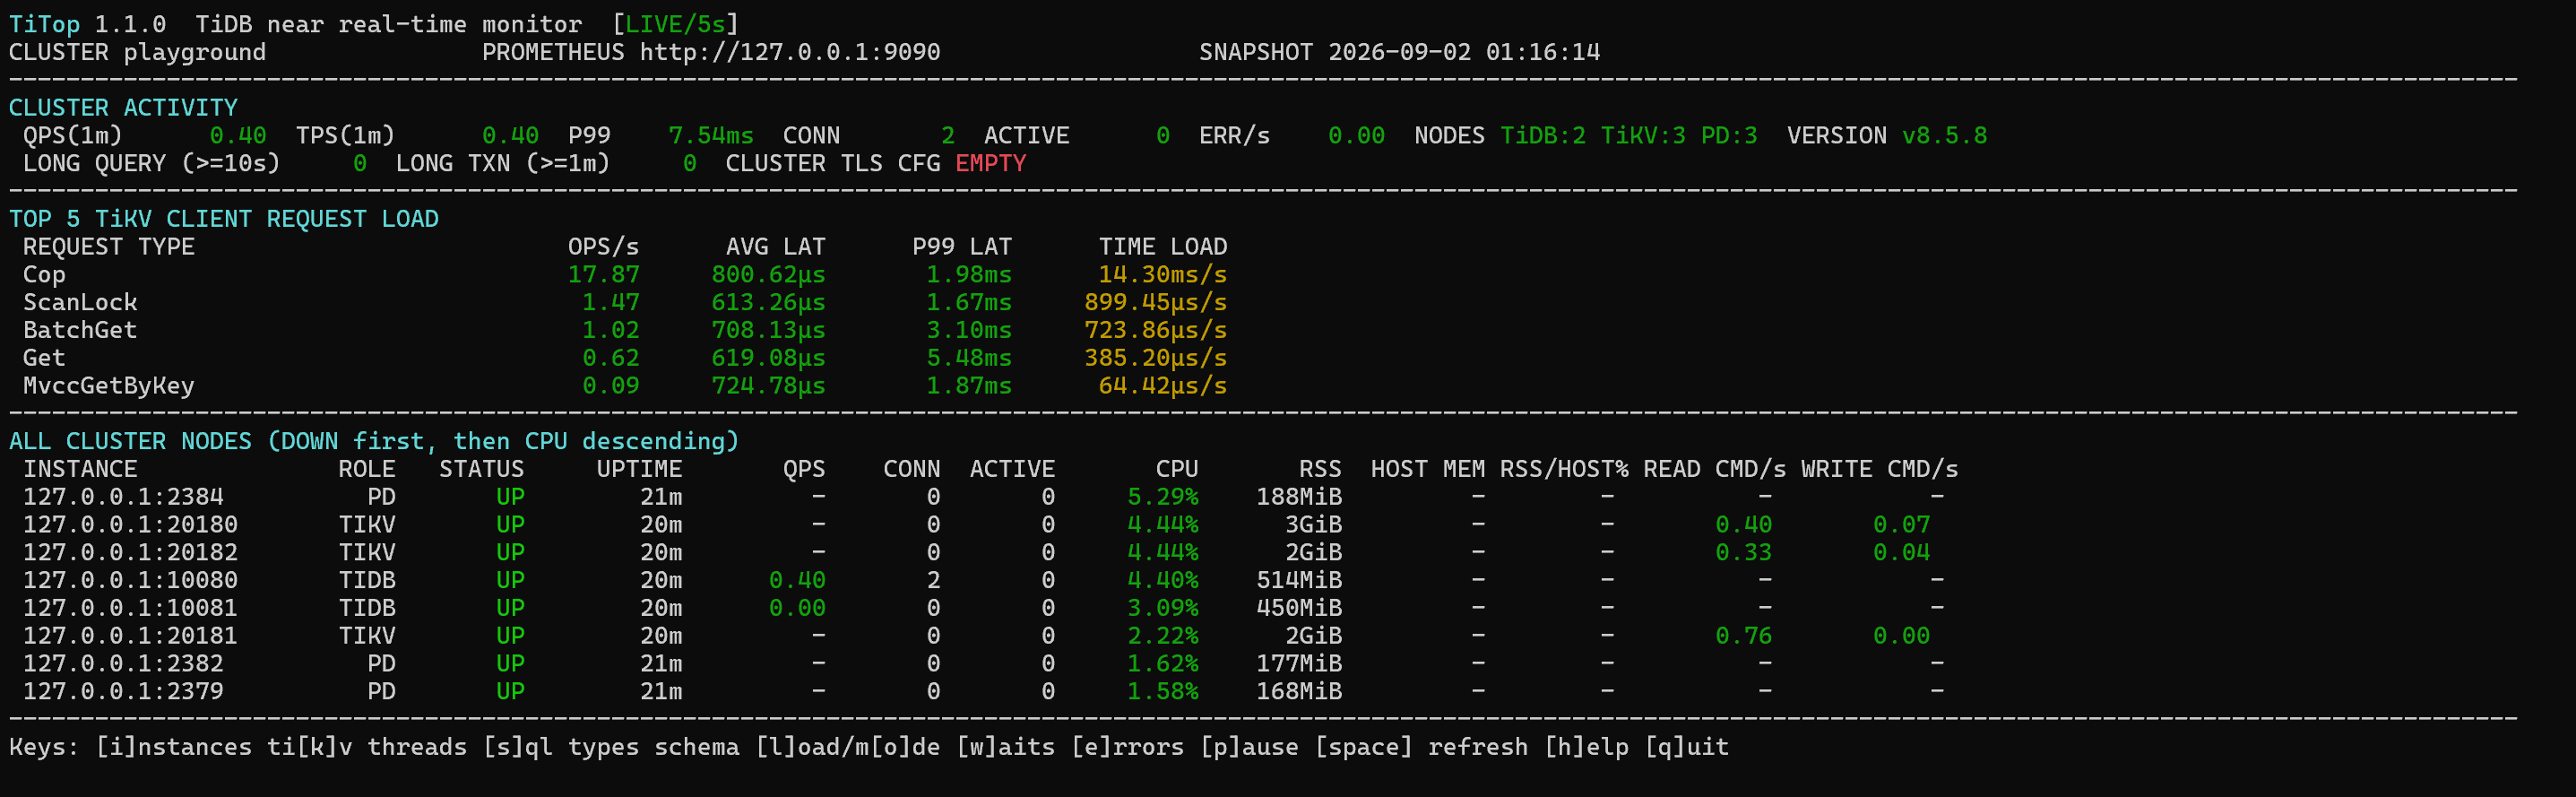Select the TiDB:2 node count

point(1543,136)
